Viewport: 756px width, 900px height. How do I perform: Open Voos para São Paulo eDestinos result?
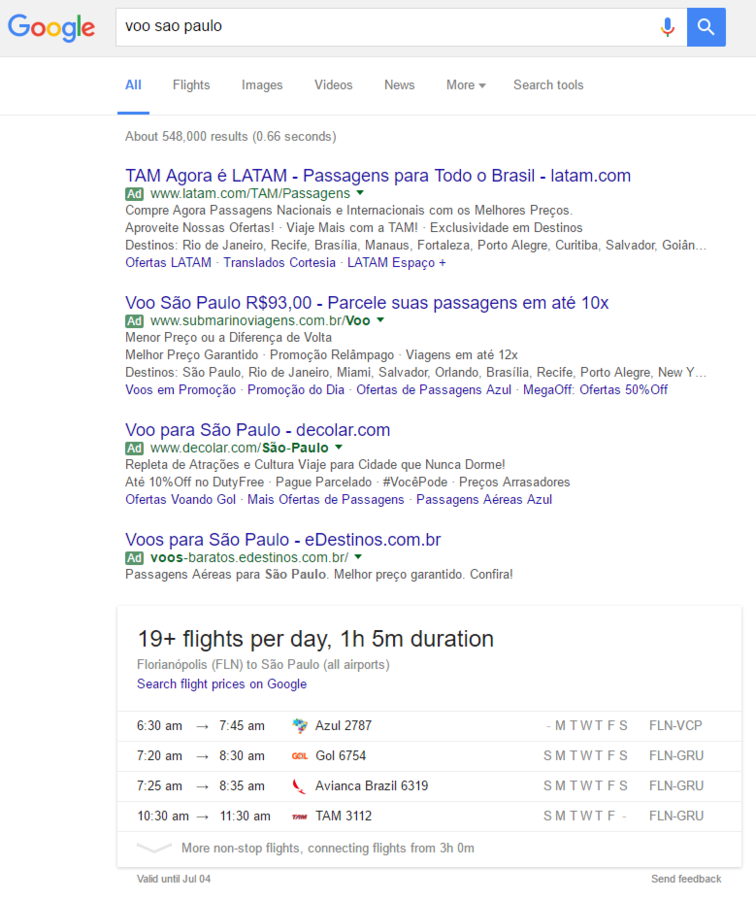pyautogui.click(x=283, y=540)
